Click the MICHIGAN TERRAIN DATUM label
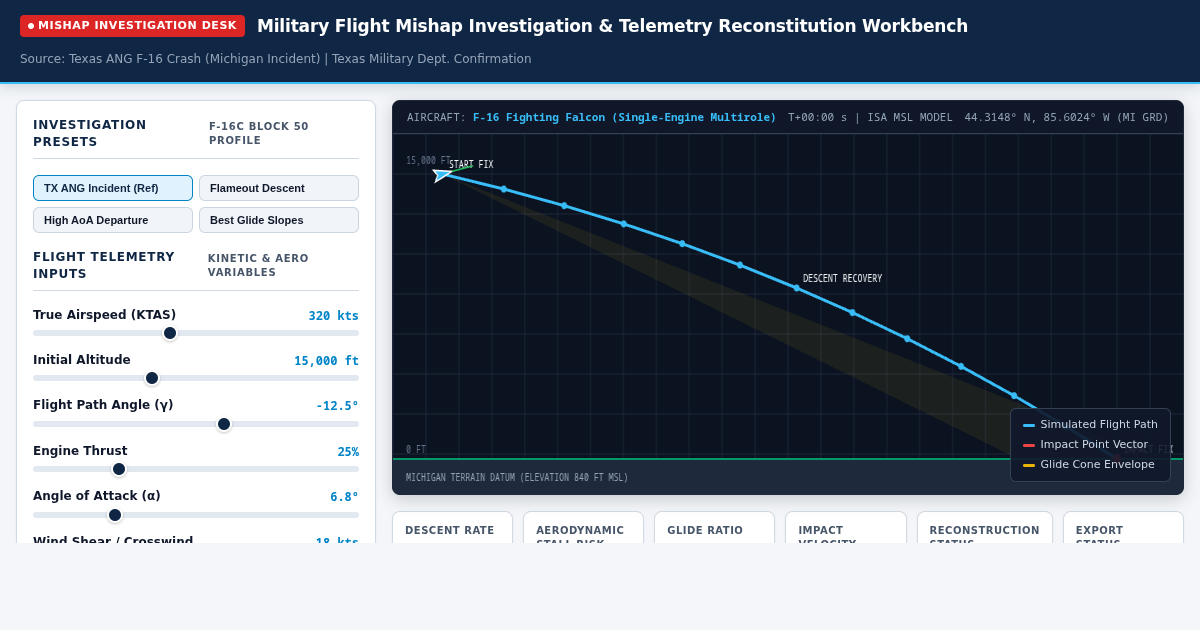Image resolution: width=1200 pixels, height=630 pixels. point(517,478)
